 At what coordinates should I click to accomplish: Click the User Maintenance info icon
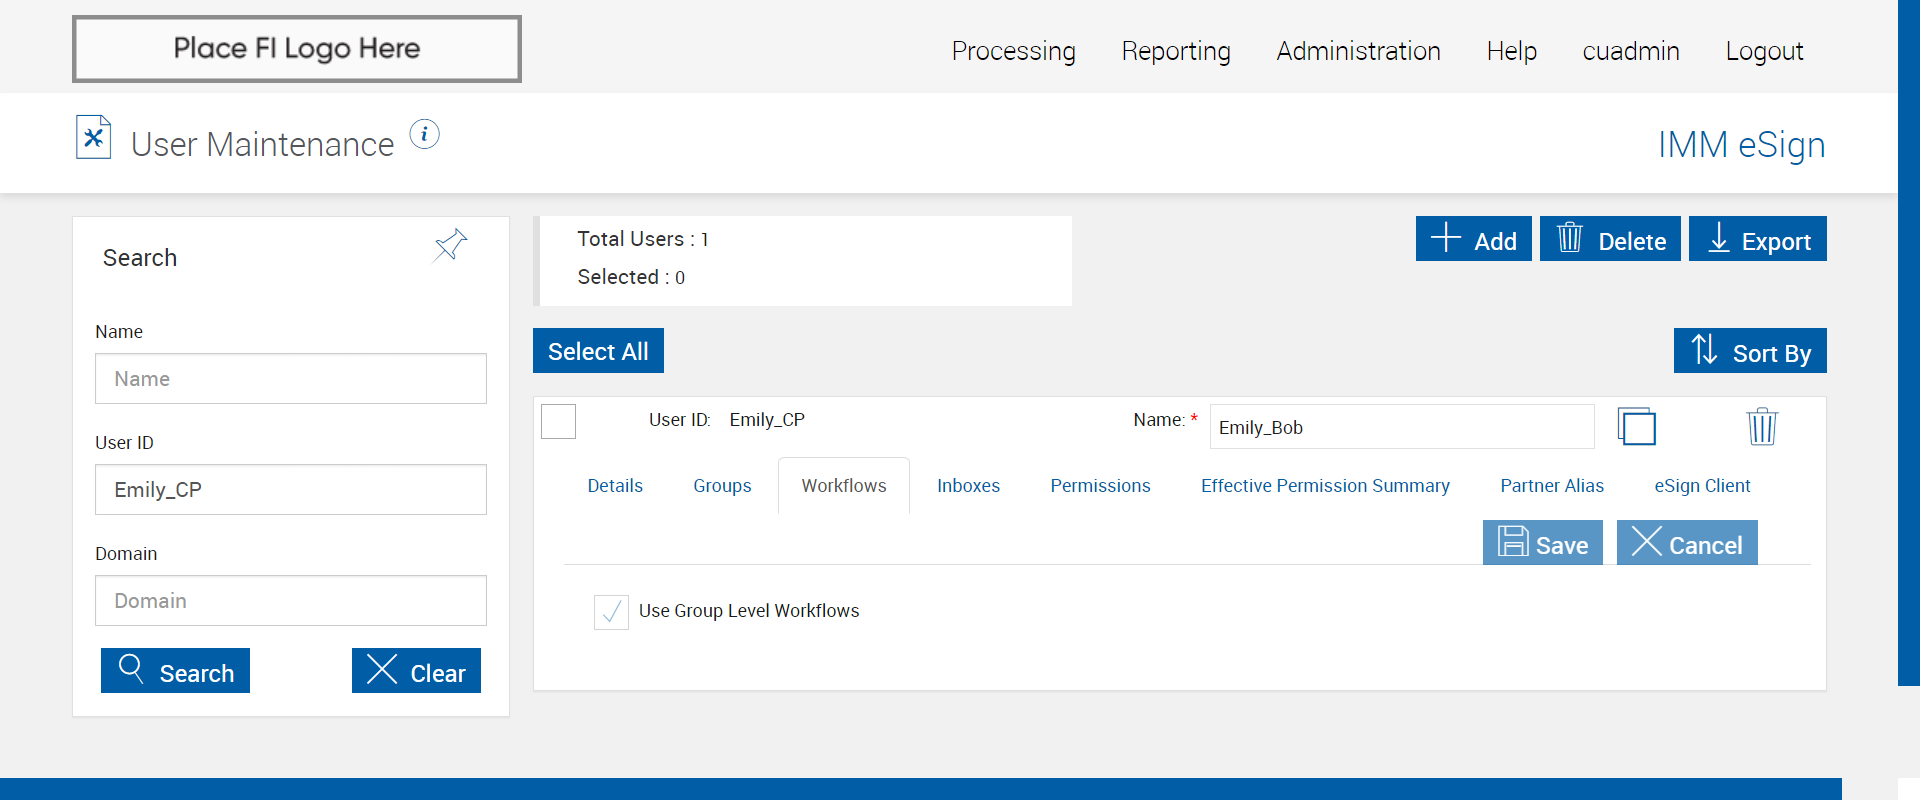click(x=424, y=134)
